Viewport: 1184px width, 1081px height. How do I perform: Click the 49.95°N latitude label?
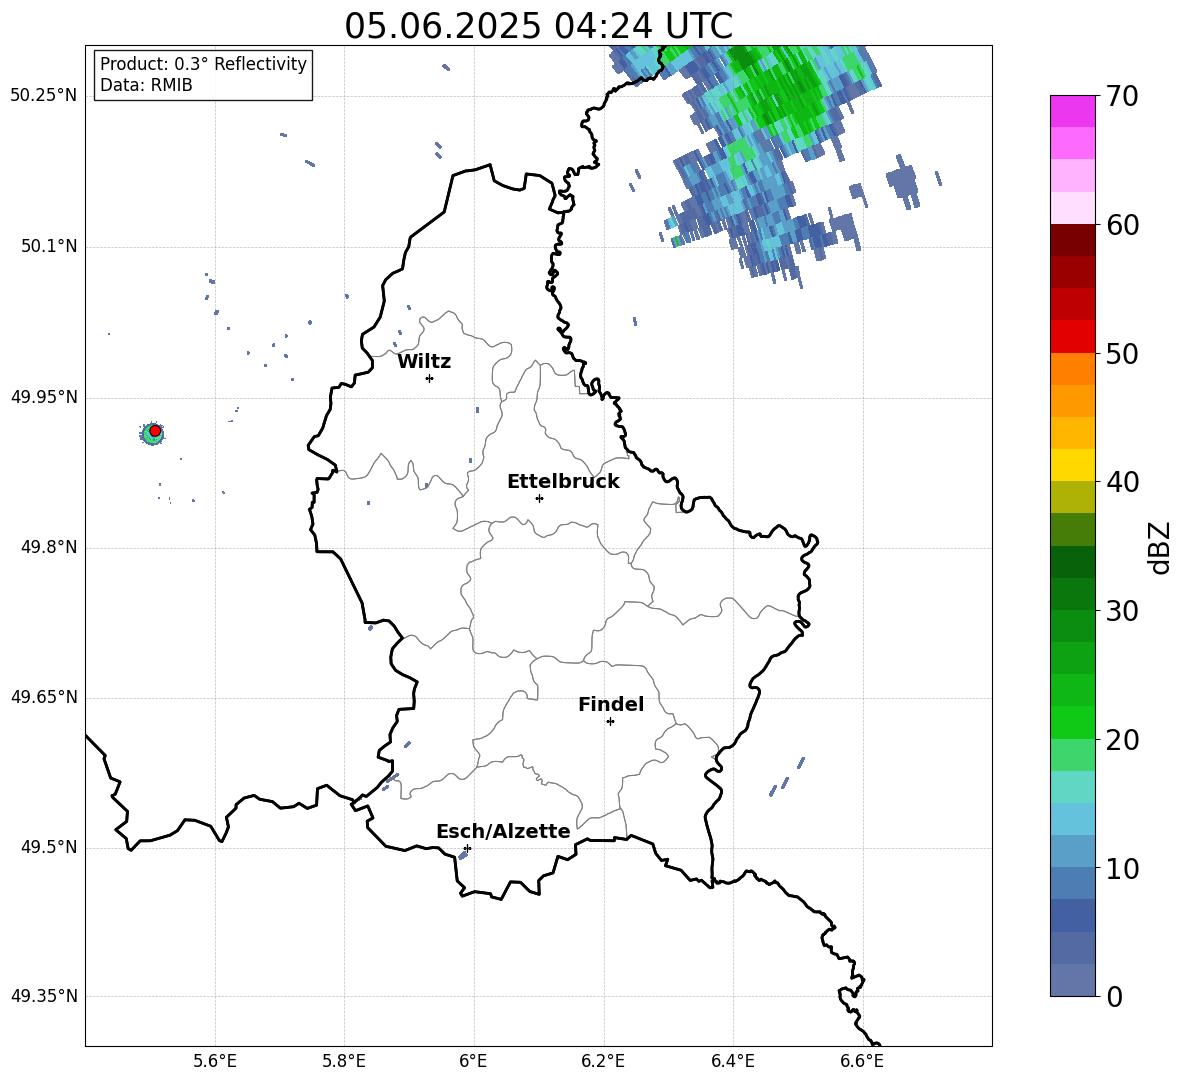[x=44, y=397]
